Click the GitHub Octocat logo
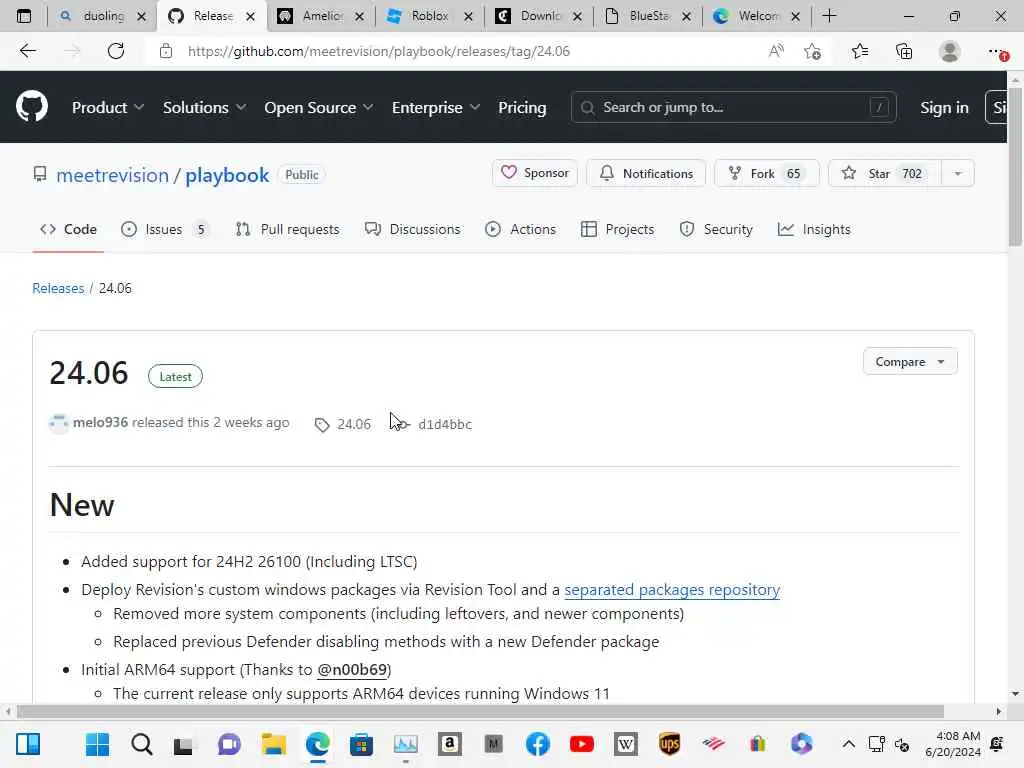The image size is (1024, 768). tap(32, 107)
